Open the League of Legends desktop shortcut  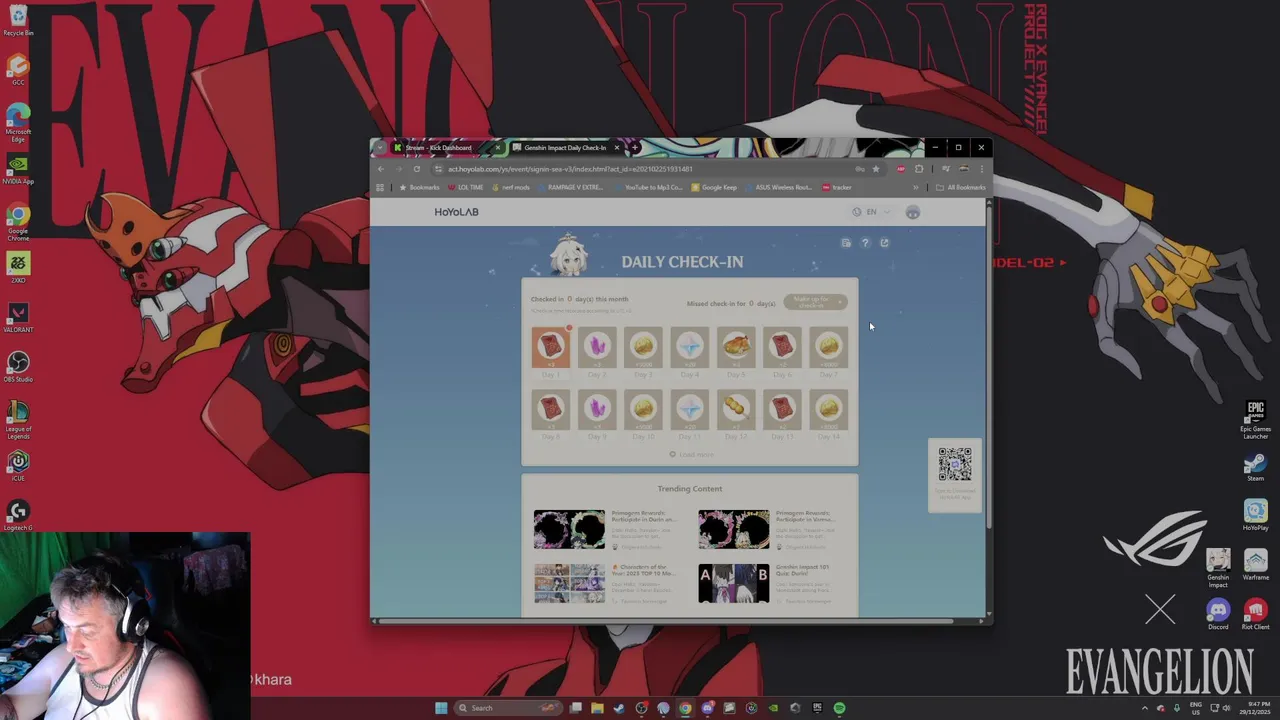point(18,420)
